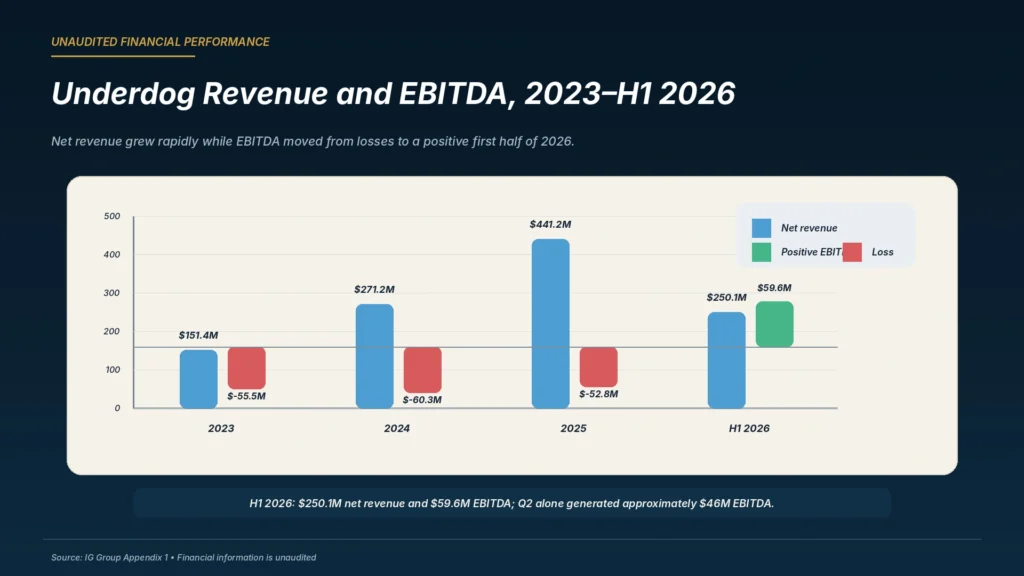Select the 2025 blue net revenue bar
The height and width of the screenshot is (576, 1024).
(x=551, y=323)
